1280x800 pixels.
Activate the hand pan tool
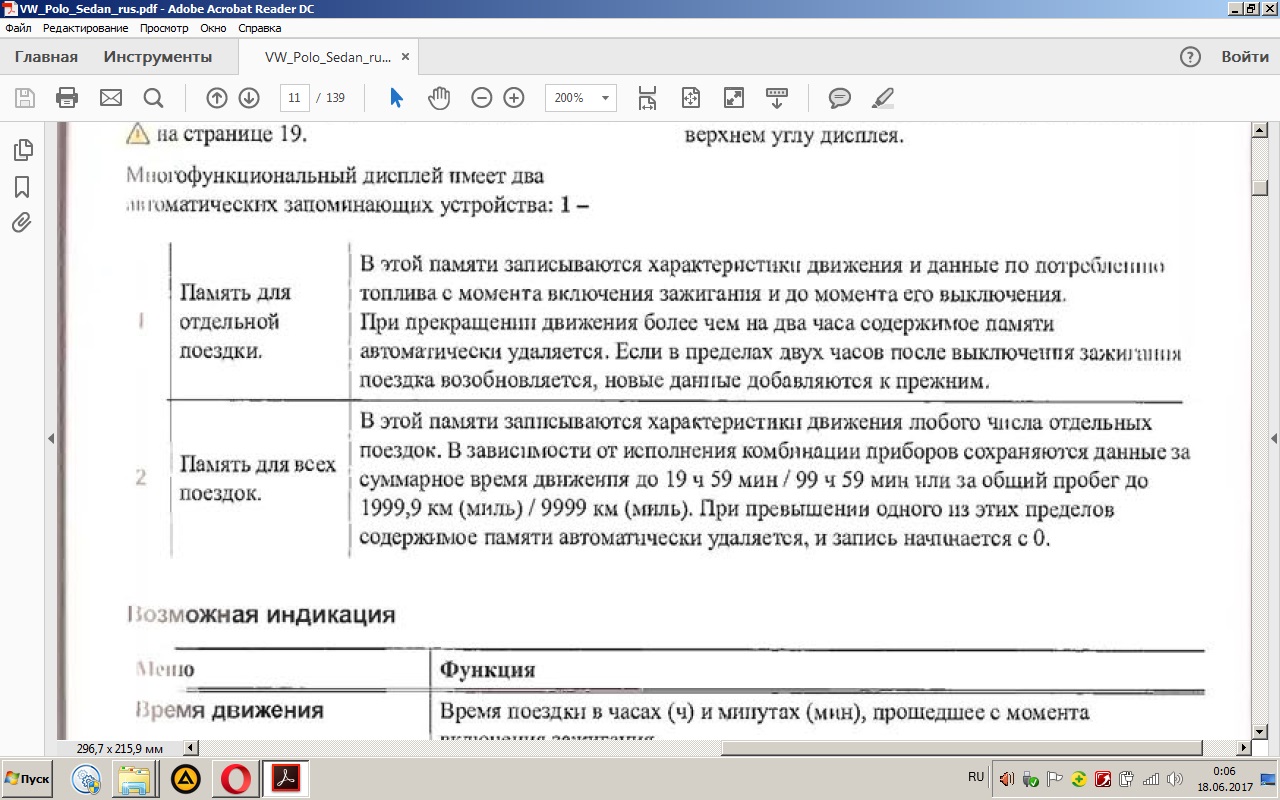coord(439,98)
